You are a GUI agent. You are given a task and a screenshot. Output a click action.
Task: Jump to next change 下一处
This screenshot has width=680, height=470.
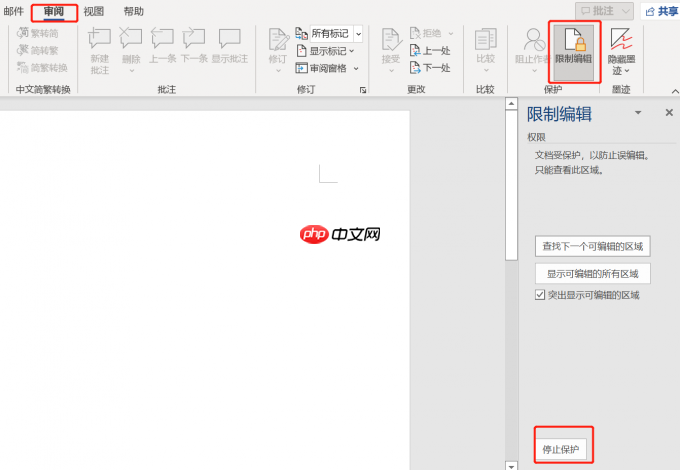pyautogui.click(x=430, y=68)
